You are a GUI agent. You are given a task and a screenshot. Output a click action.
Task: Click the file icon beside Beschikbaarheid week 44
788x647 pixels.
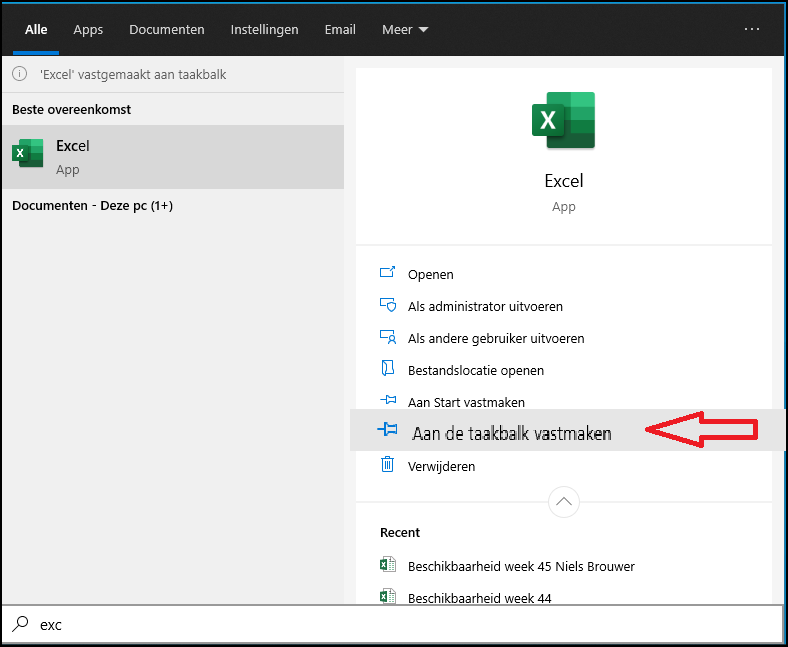[388, 596]
